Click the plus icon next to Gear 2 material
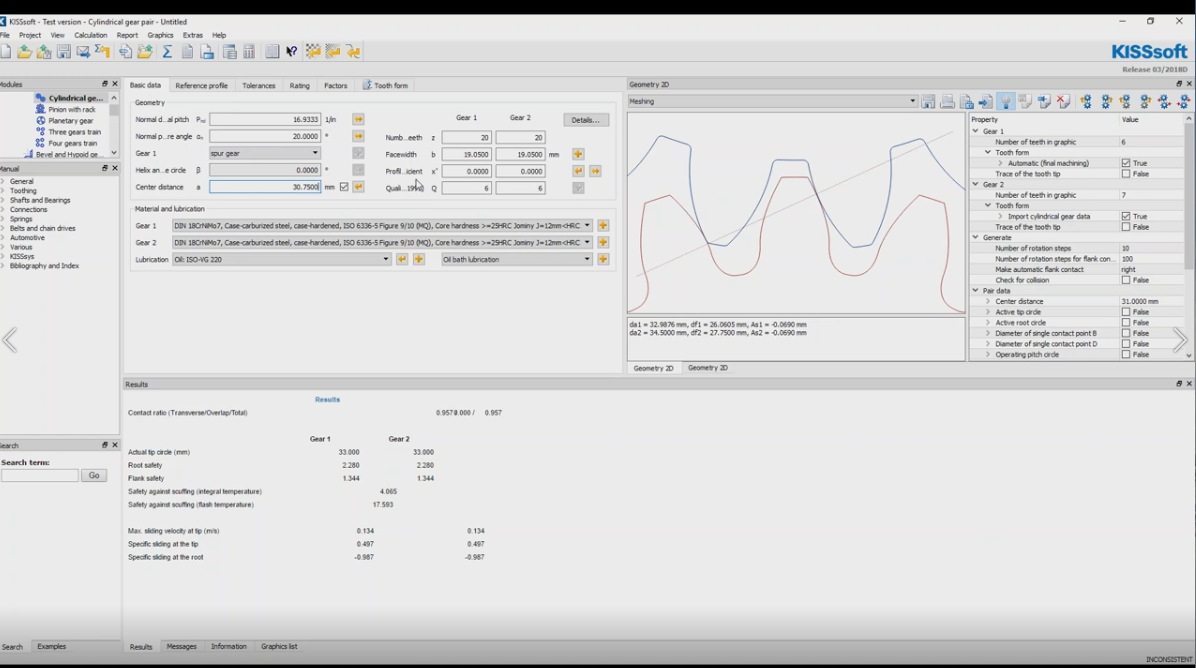Image resolution: width=1196 pixels, height=668 pixels. 603,242
